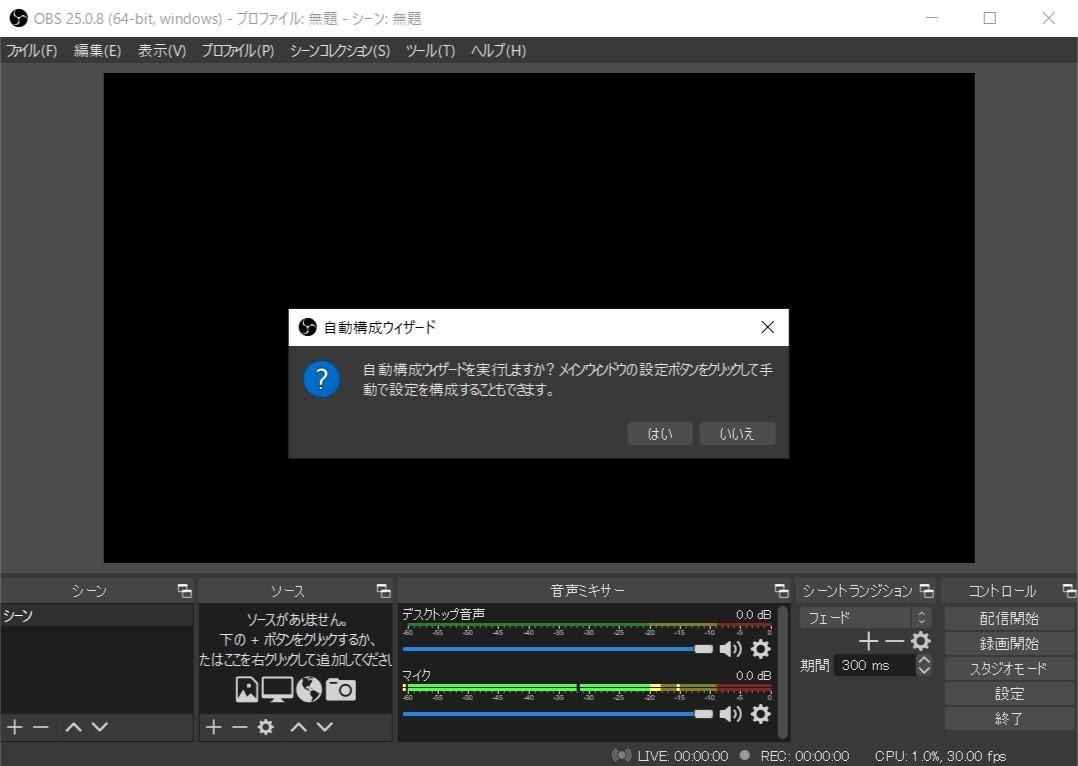This screenshot has width=1078, height=766.
Task: Move the scene down with the down arrow
Action: [100, 727]
